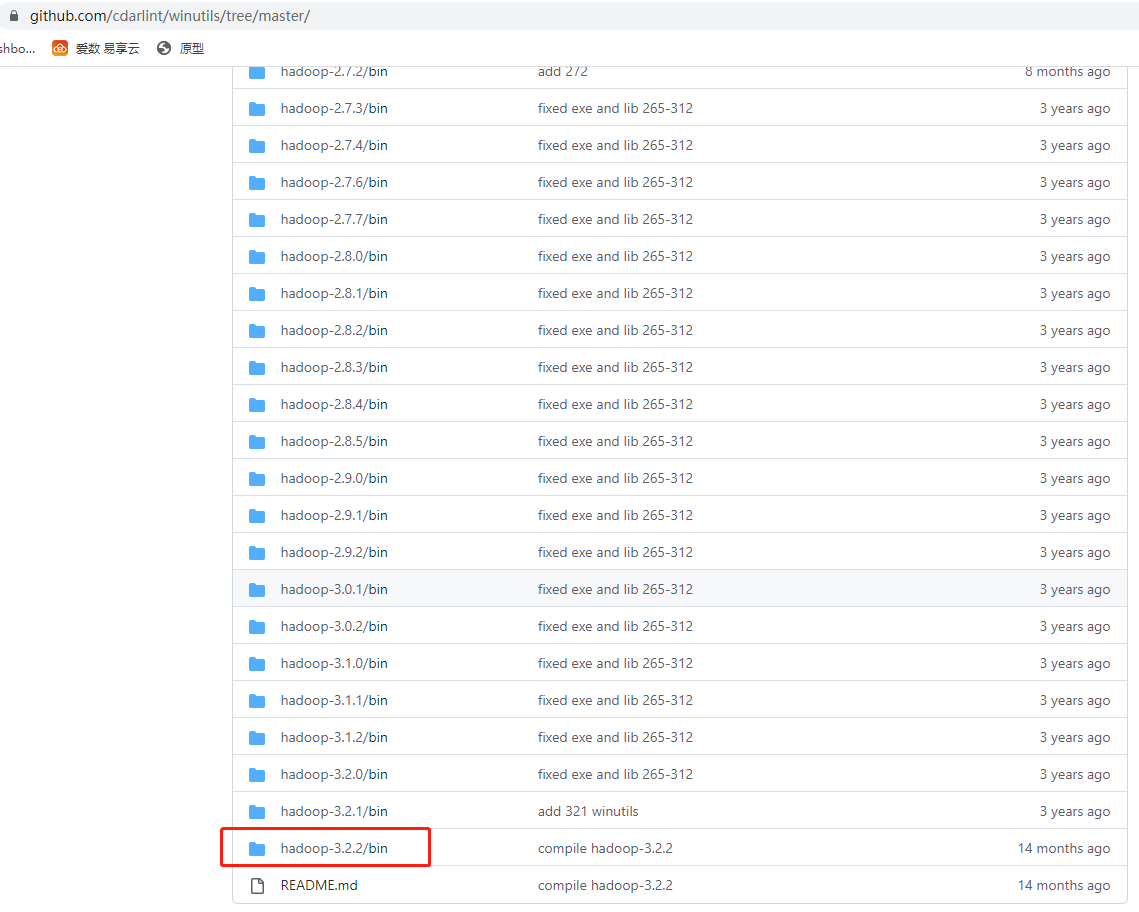Click the folder icon for hadoop-2.9.1/bin

click(x=257, y=516)
